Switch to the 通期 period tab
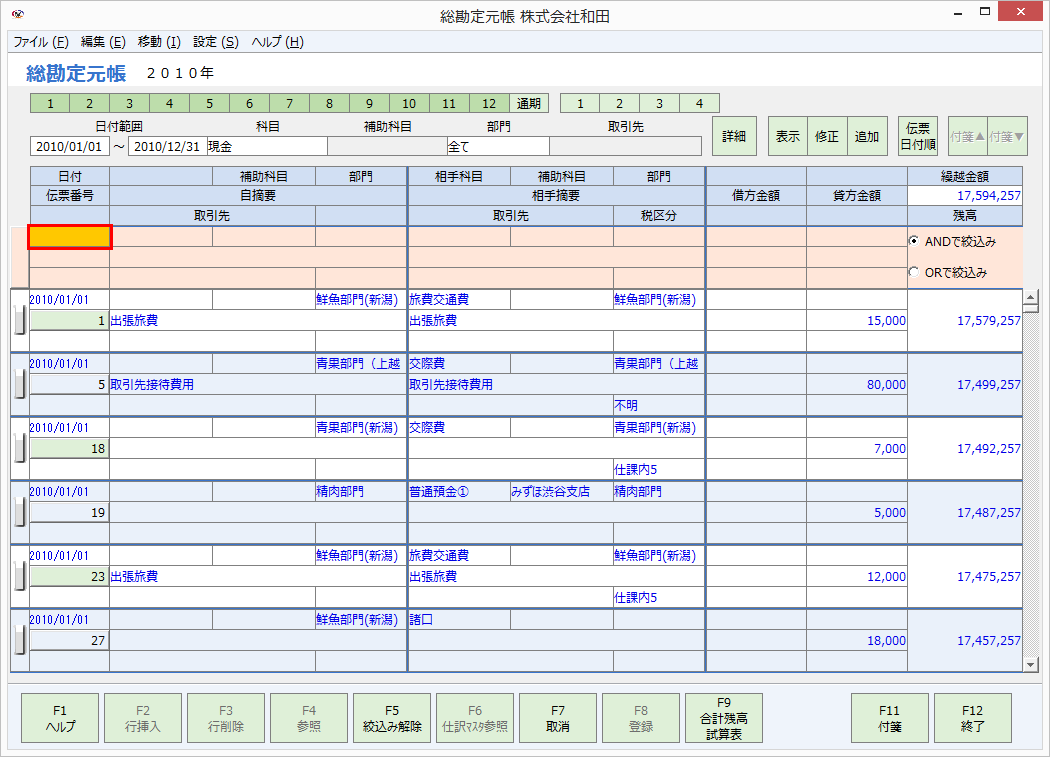The image size is (1050, 757). click(530, 103)
